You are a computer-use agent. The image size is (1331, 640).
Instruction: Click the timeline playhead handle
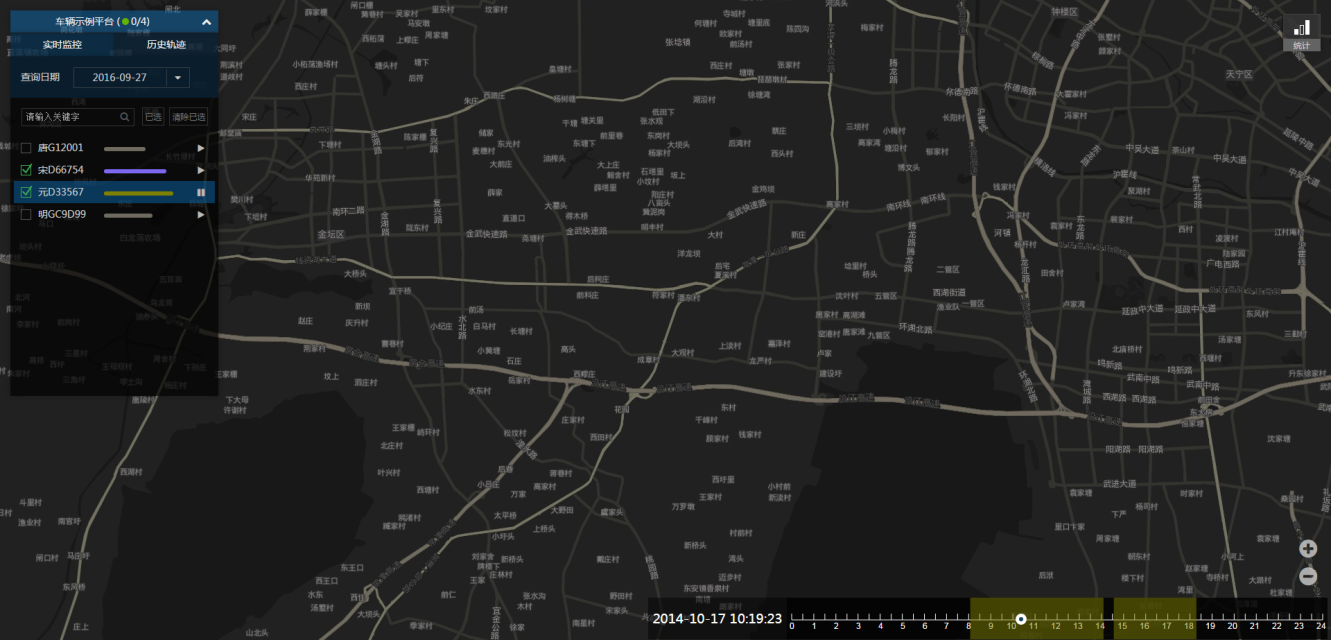[1021, 619]
